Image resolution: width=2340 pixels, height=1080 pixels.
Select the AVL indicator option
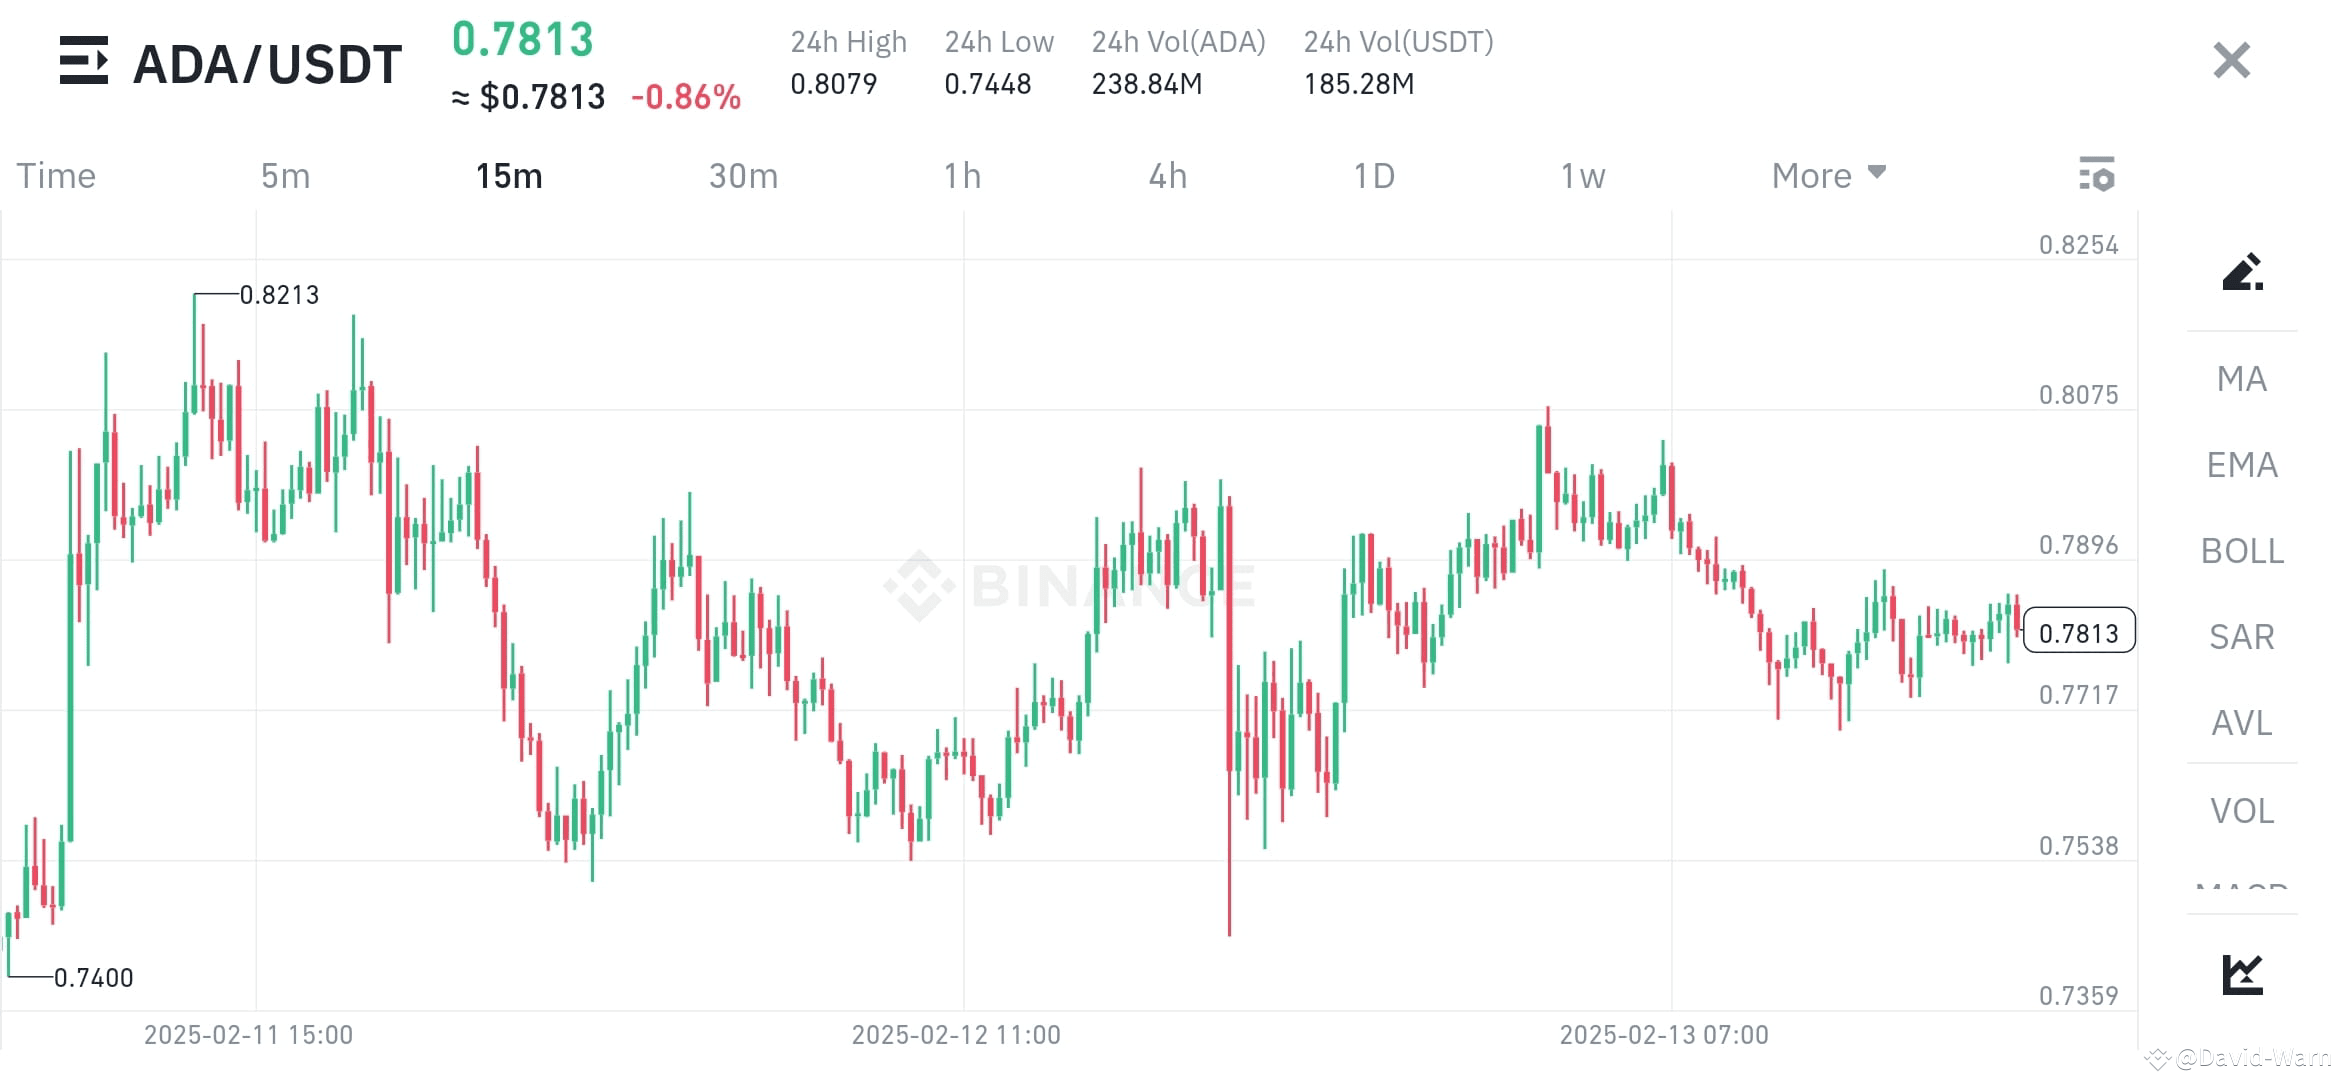pyautogui.click(x=2240, y=724)
